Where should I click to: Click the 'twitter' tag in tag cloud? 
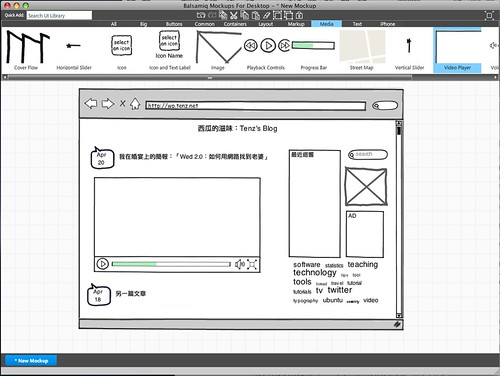[340, 290]
